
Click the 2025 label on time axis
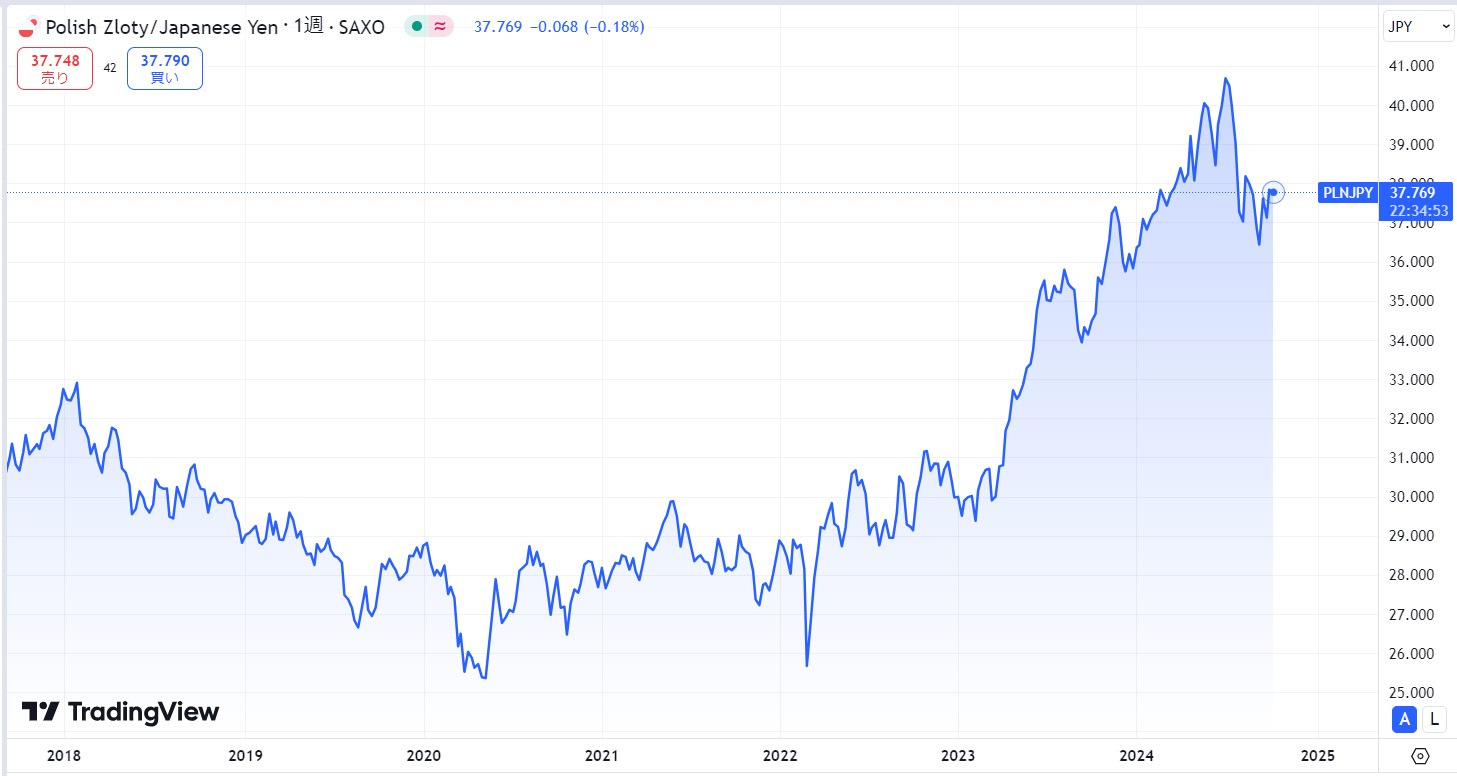[1317, 755]
